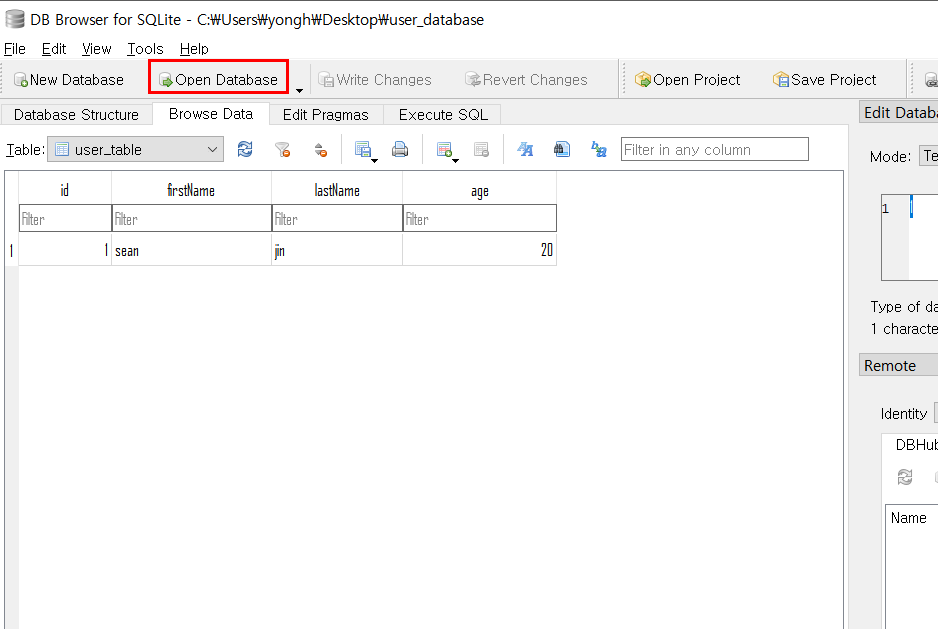
Task: Open find with the binoculars icon
Action: click(x=562, y=149)
